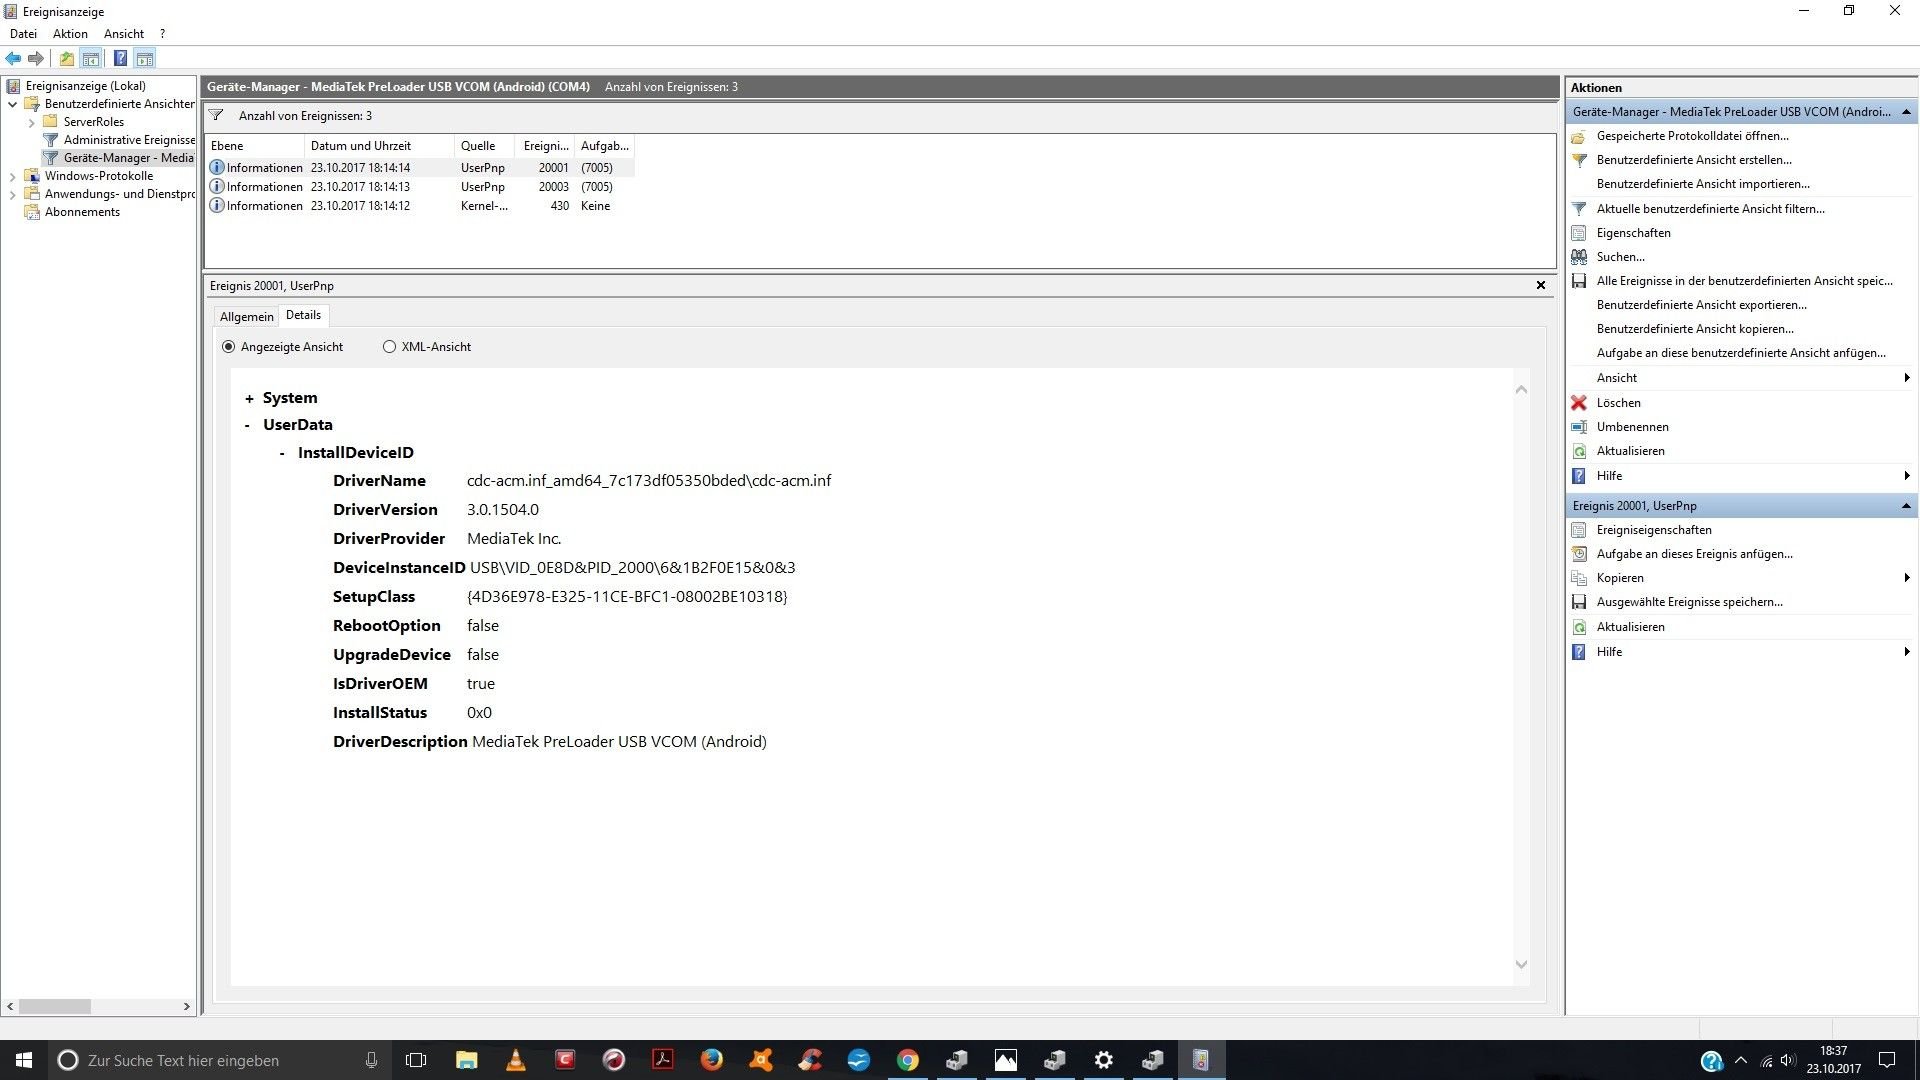This screenshot has height=1080, width=1920.
Task: Click Benutzerdefinierte Ansicht erstellen
Action: pos(1694,159)
